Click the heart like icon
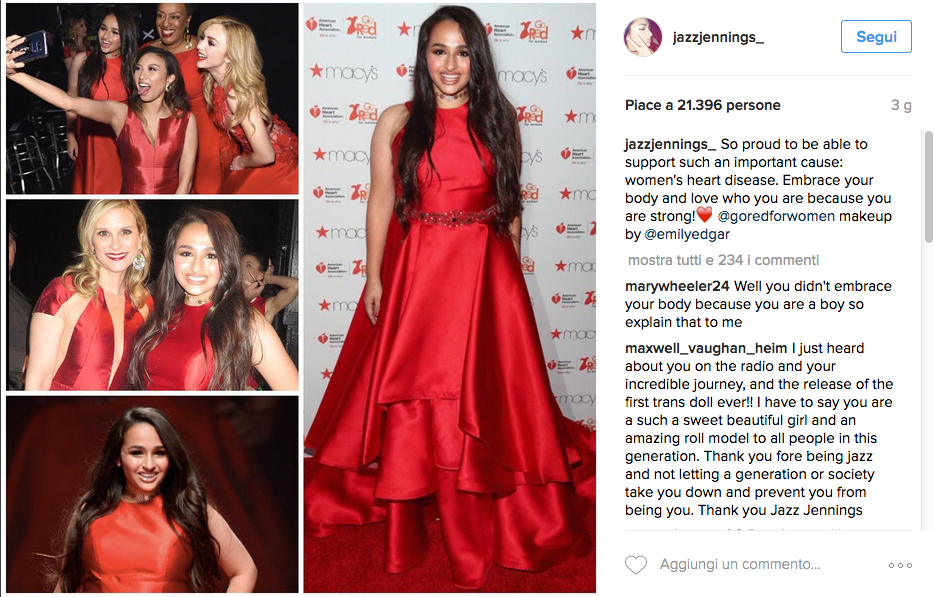The image size is (934, 597). (636, 564)
